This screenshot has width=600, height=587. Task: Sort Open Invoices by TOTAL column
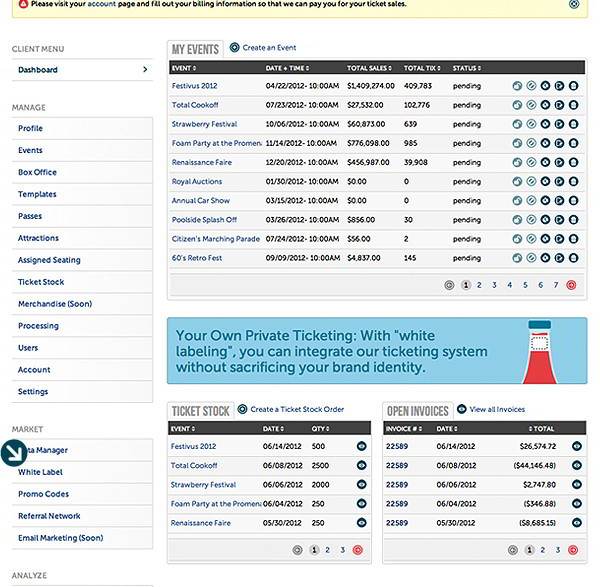[541, 429]
